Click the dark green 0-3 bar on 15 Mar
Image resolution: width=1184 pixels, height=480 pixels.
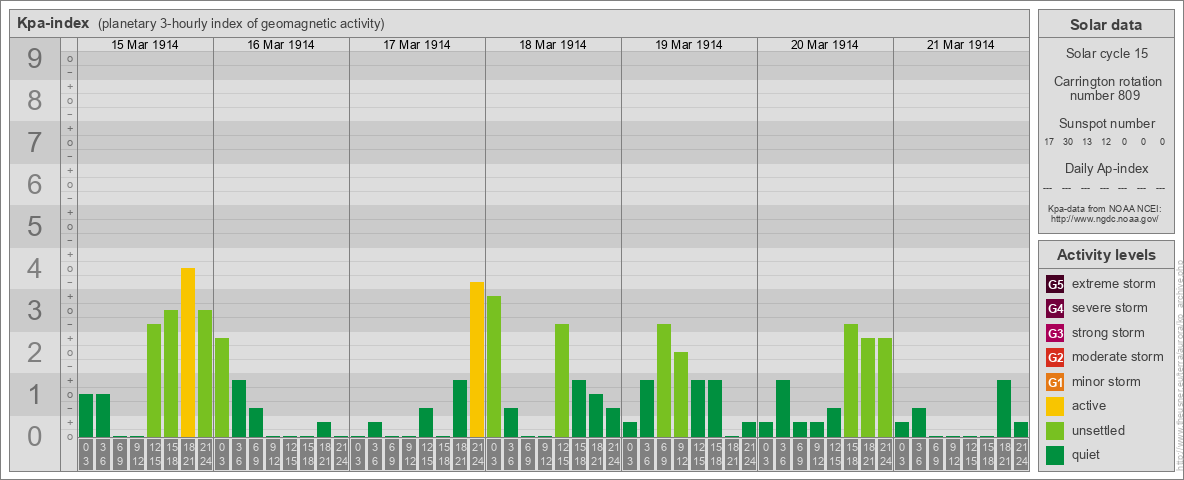click(x=86, y=415)
